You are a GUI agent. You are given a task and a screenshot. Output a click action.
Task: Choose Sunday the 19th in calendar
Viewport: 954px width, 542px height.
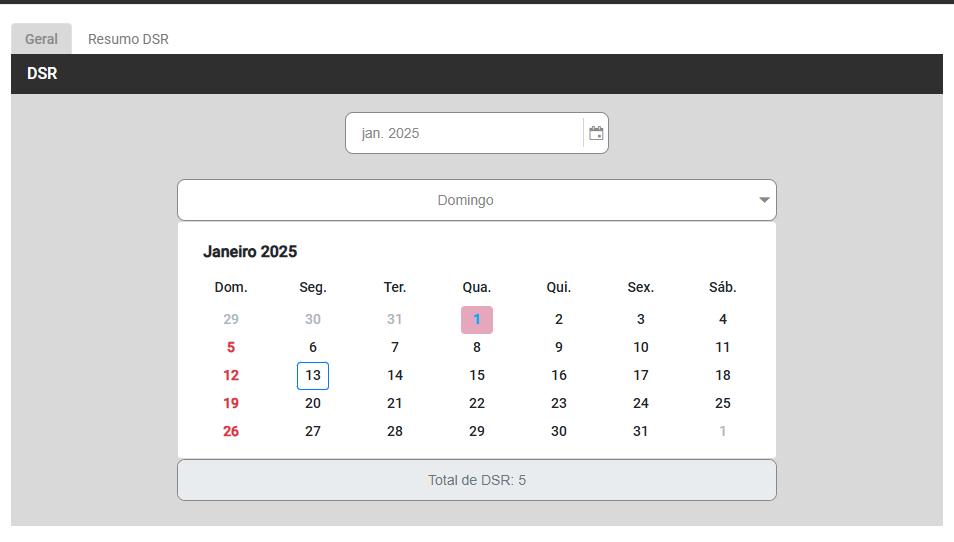(x=231, y=404)
